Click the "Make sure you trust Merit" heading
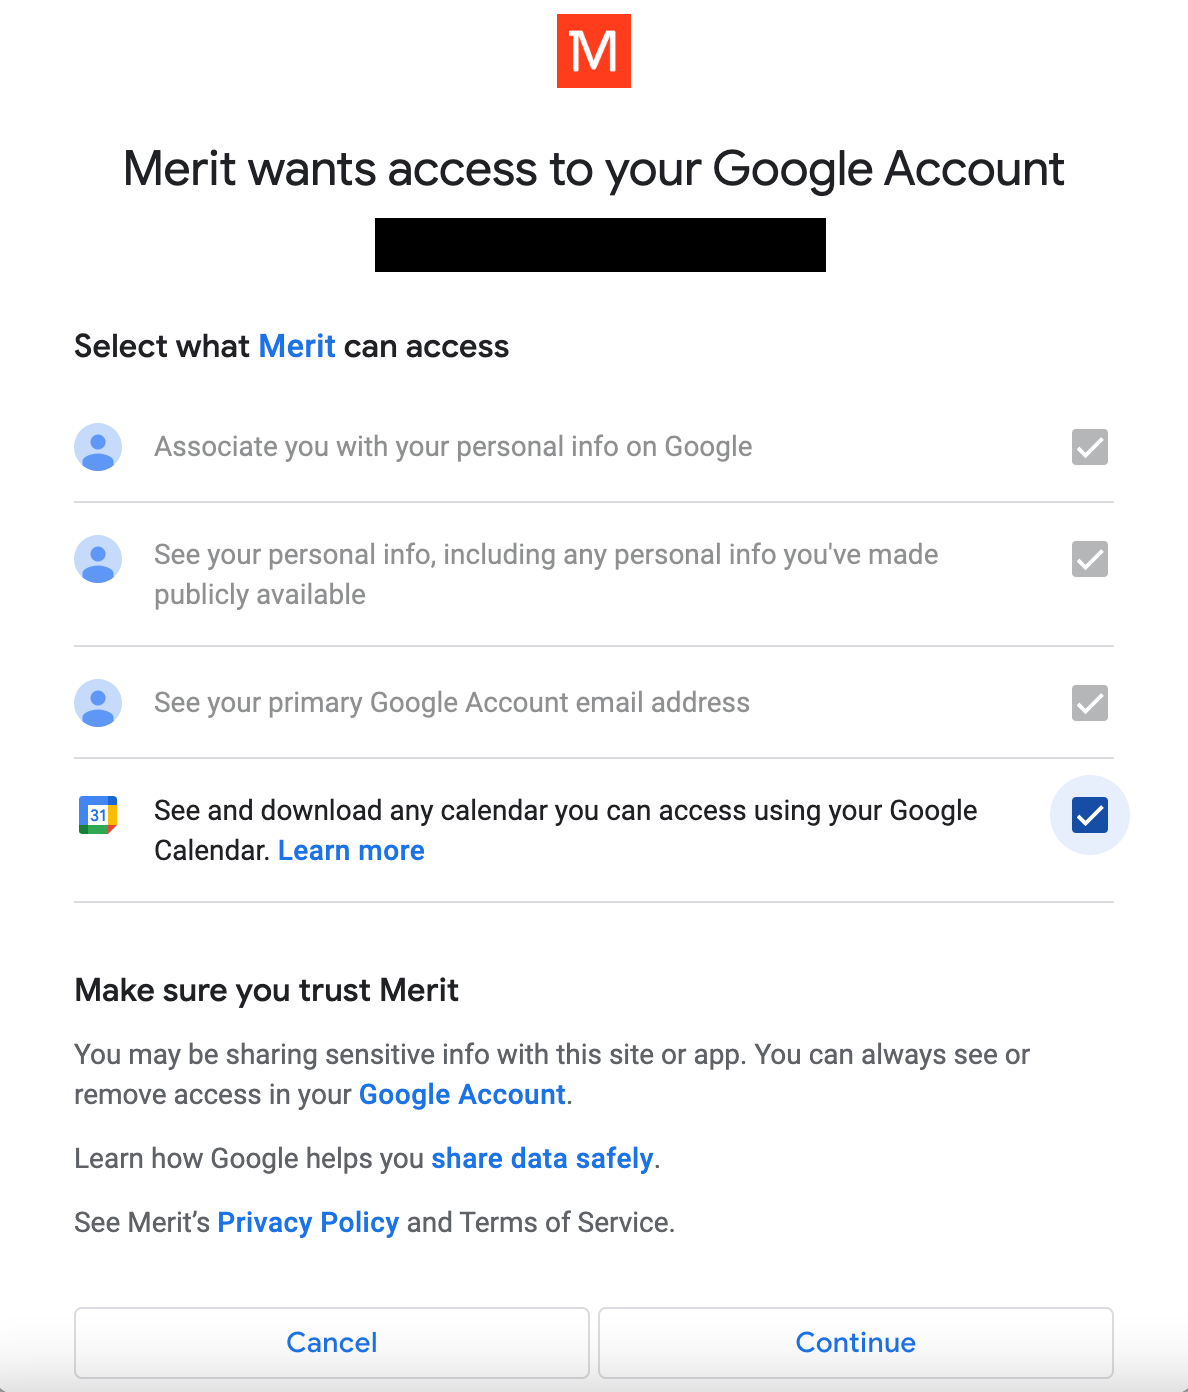This screenshot has width=1188, height=1392. point(266,990)
